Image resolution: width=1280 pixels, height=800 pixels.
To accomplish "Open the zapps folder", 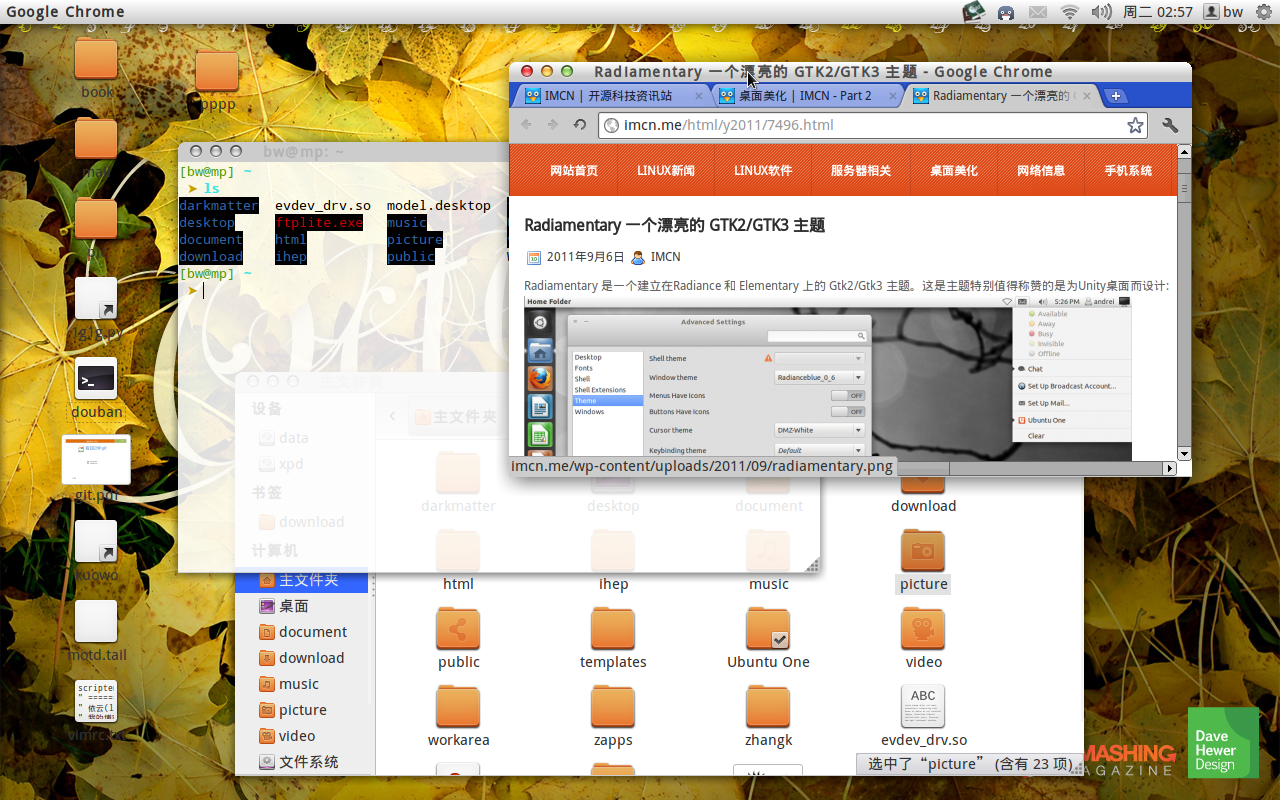I will point(613,718).
